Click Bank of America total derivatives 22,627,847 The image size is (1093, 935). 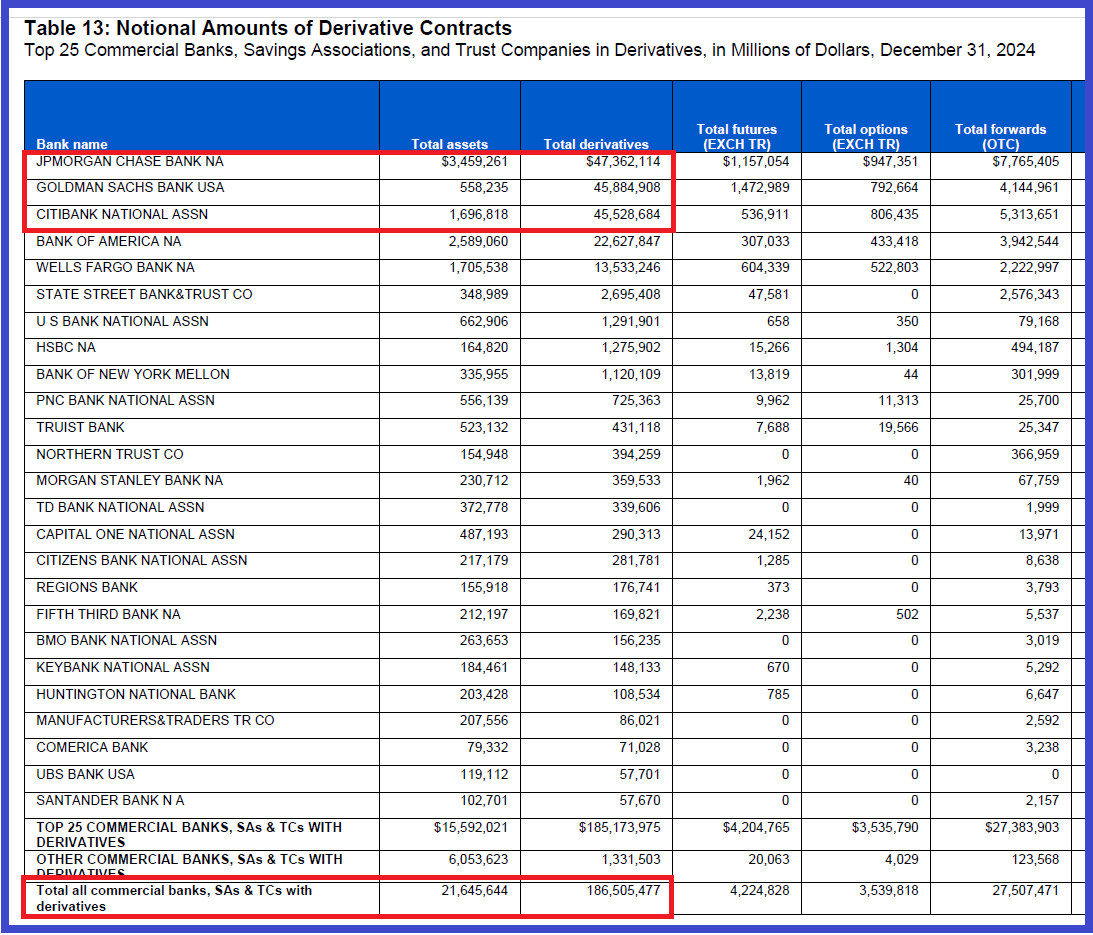pos(627,241)
